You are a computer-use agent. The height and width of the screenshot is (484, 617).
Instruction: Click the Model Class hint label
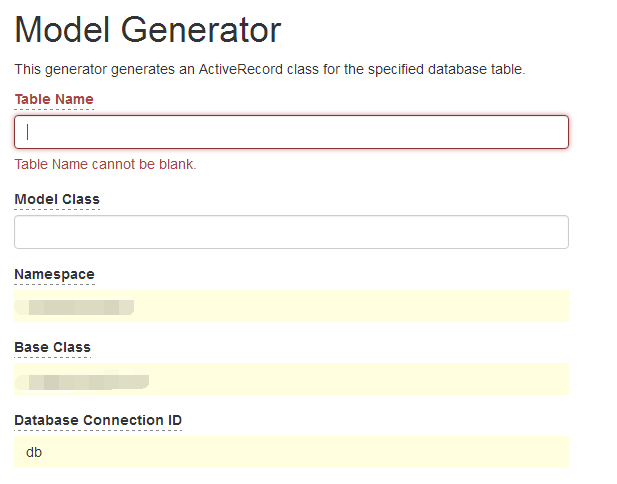57,199
